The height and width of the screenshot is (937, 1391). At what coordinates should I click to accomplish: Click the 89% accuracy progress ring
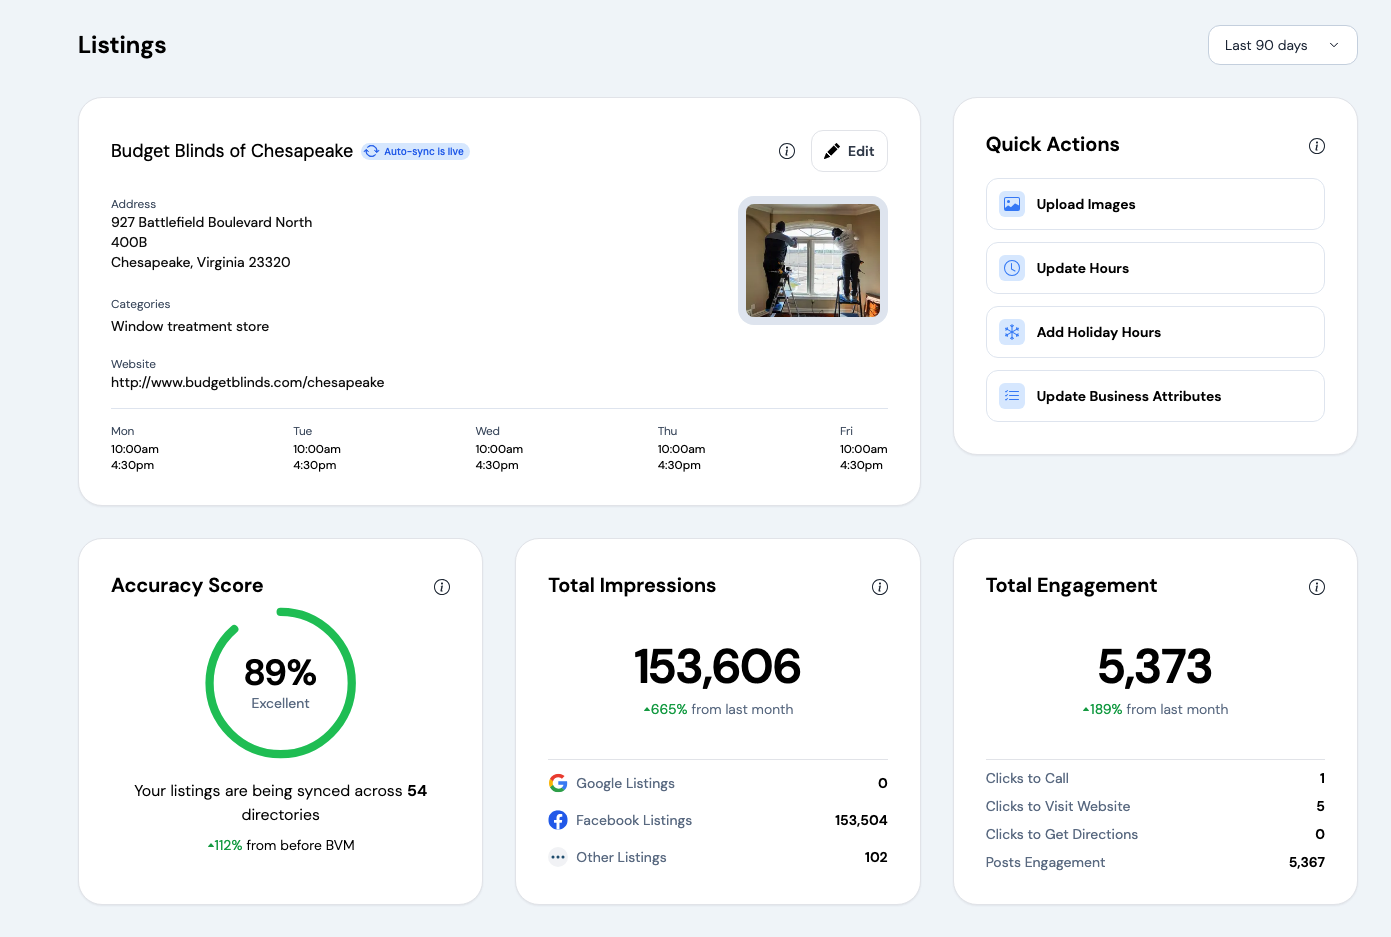(280, 683)
